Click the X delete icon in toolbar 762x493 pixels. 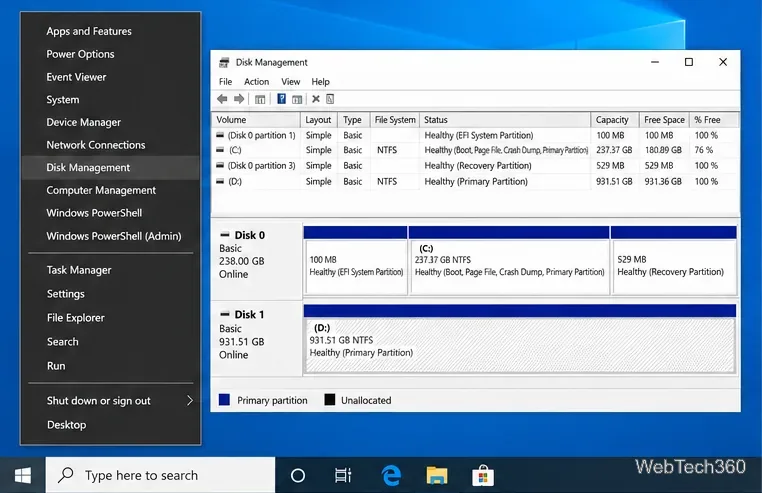pyautogui.click(x=316, y=99)
